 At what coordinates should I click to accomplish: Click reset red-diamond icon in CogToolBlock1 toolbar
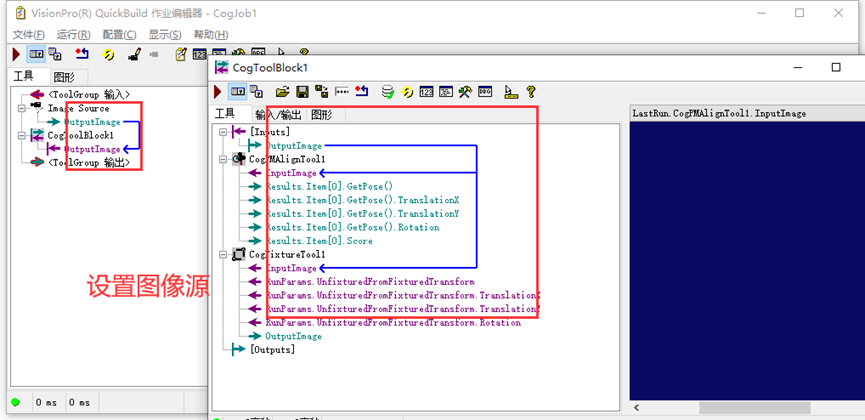tap(362, 91)
